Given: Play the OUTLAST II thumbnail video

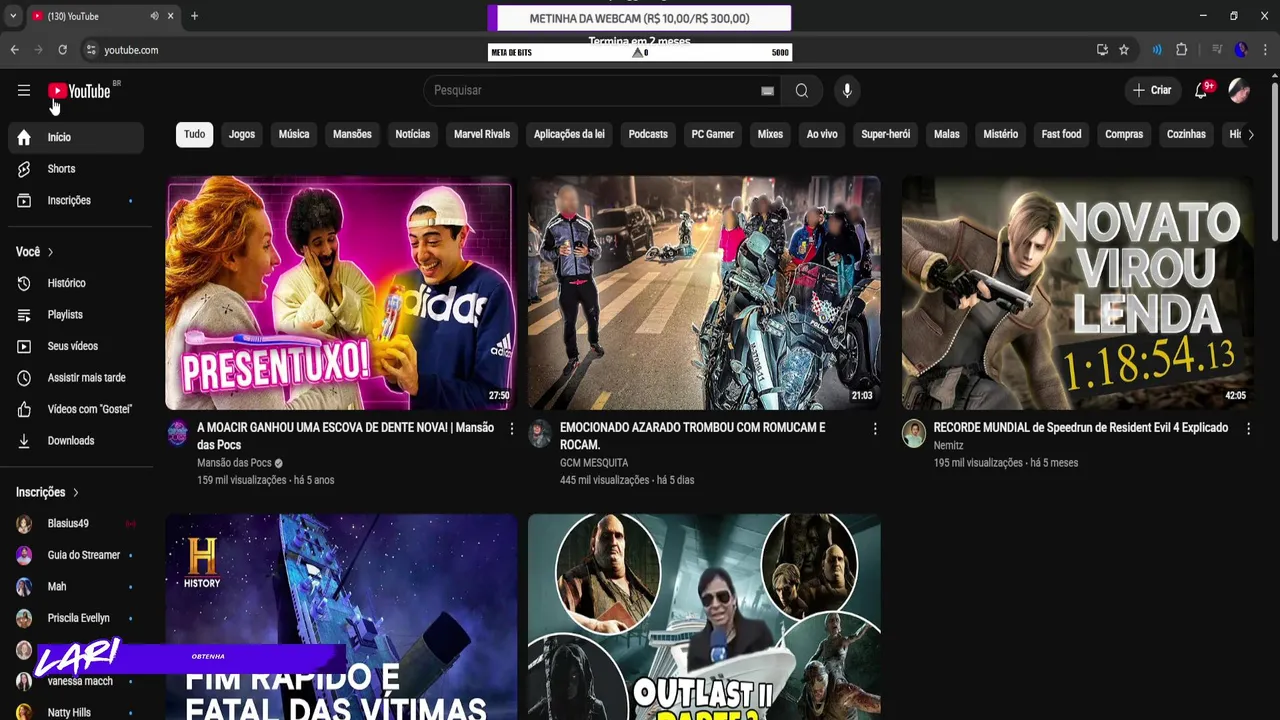Looking at the screenshot, I should [x=704, y=617].
